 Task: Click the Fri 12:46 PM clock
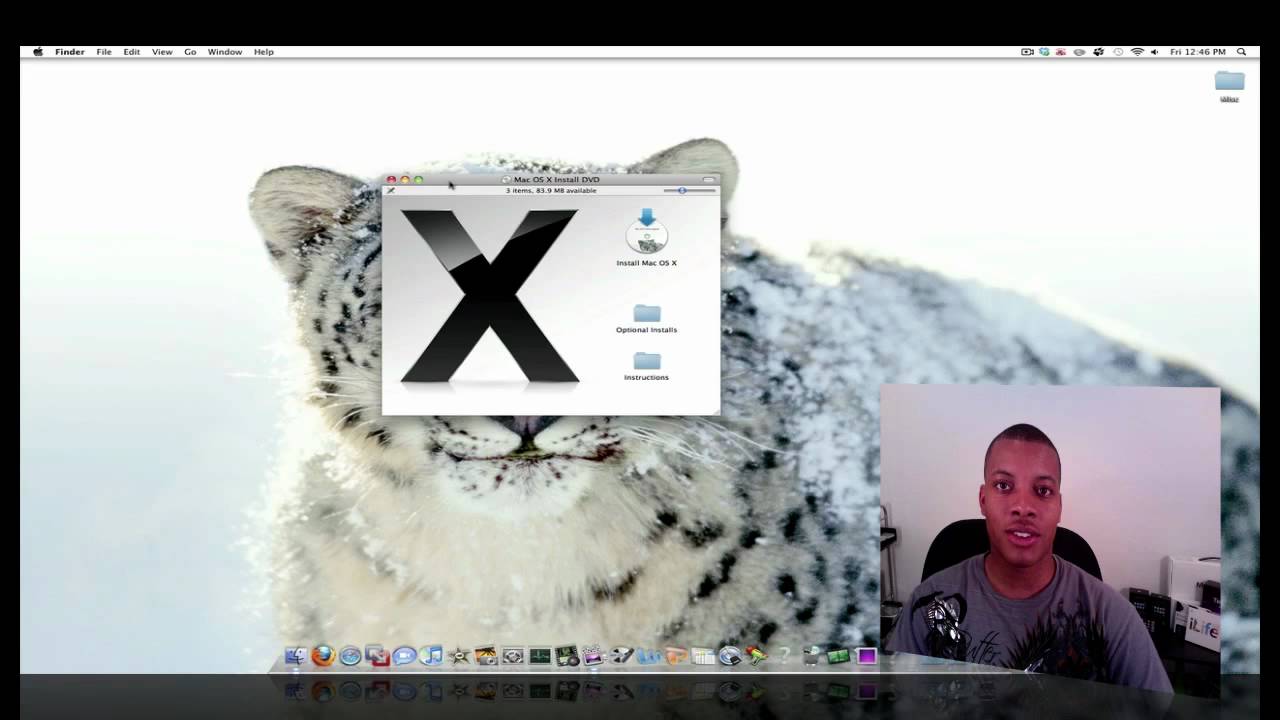tap(1198, 52)
